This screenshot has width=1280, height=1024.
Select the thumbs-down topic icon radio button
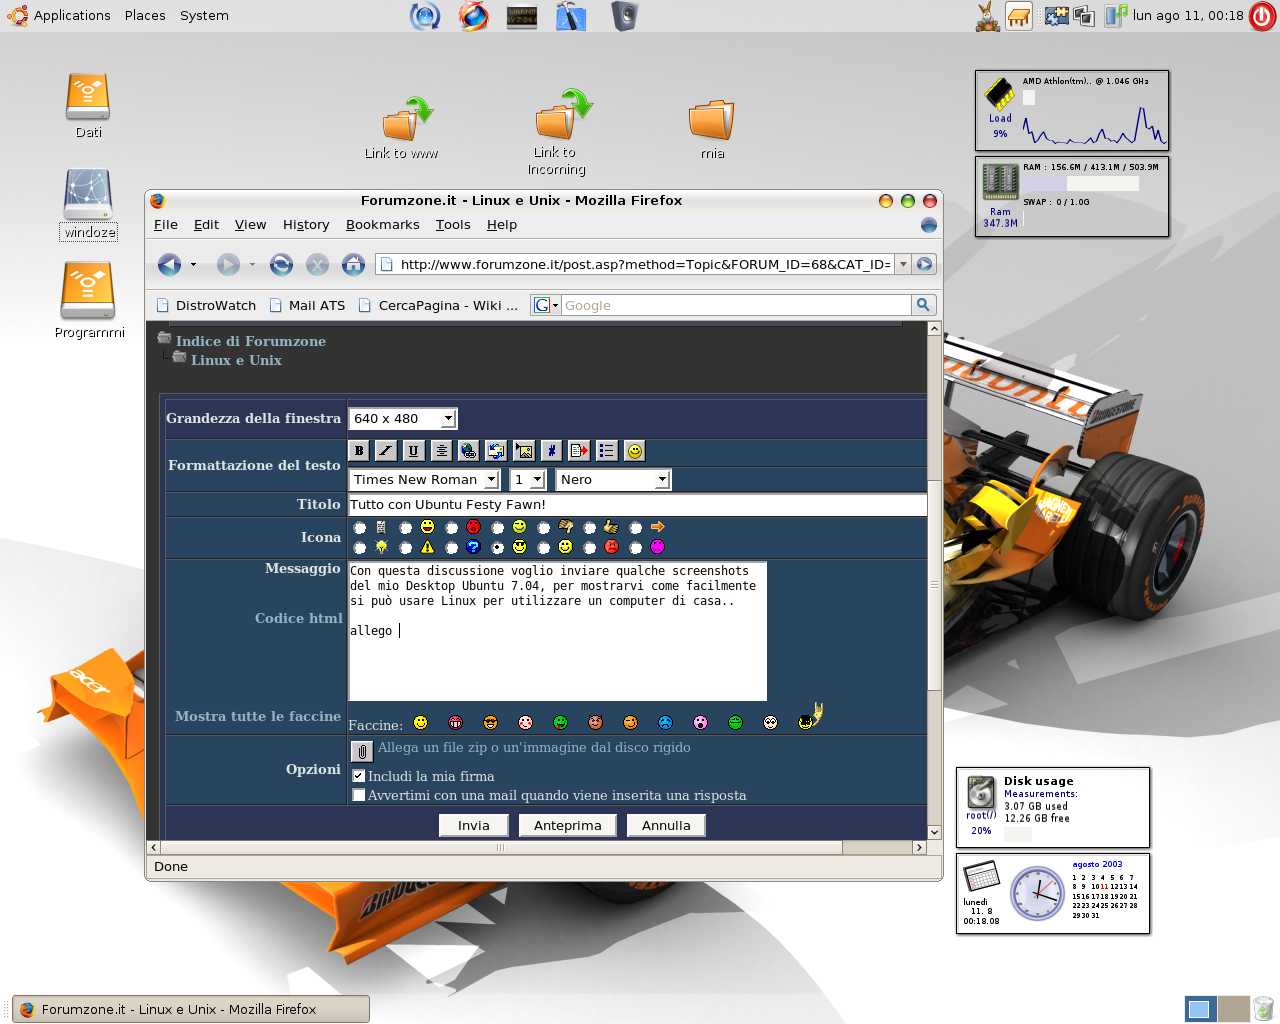pyautogui.click(x=544, y=528)
